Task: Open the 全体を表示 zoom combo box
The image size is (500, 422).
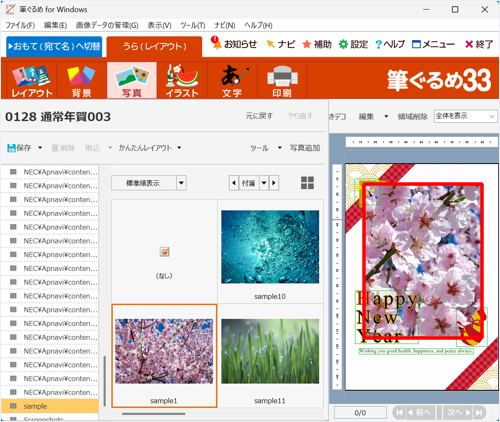Action: (x=465, y=116)
